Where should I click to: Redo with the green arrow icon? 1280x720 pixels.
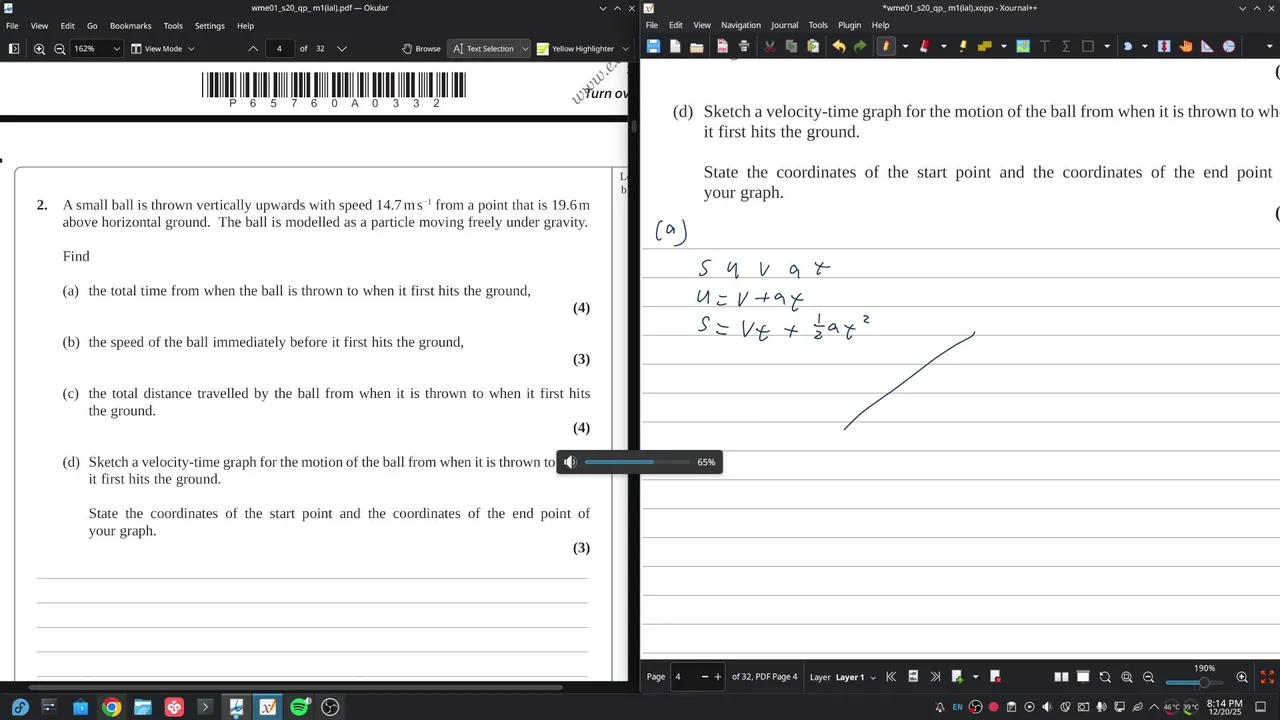pyautogui.click(x=860, y=46)
